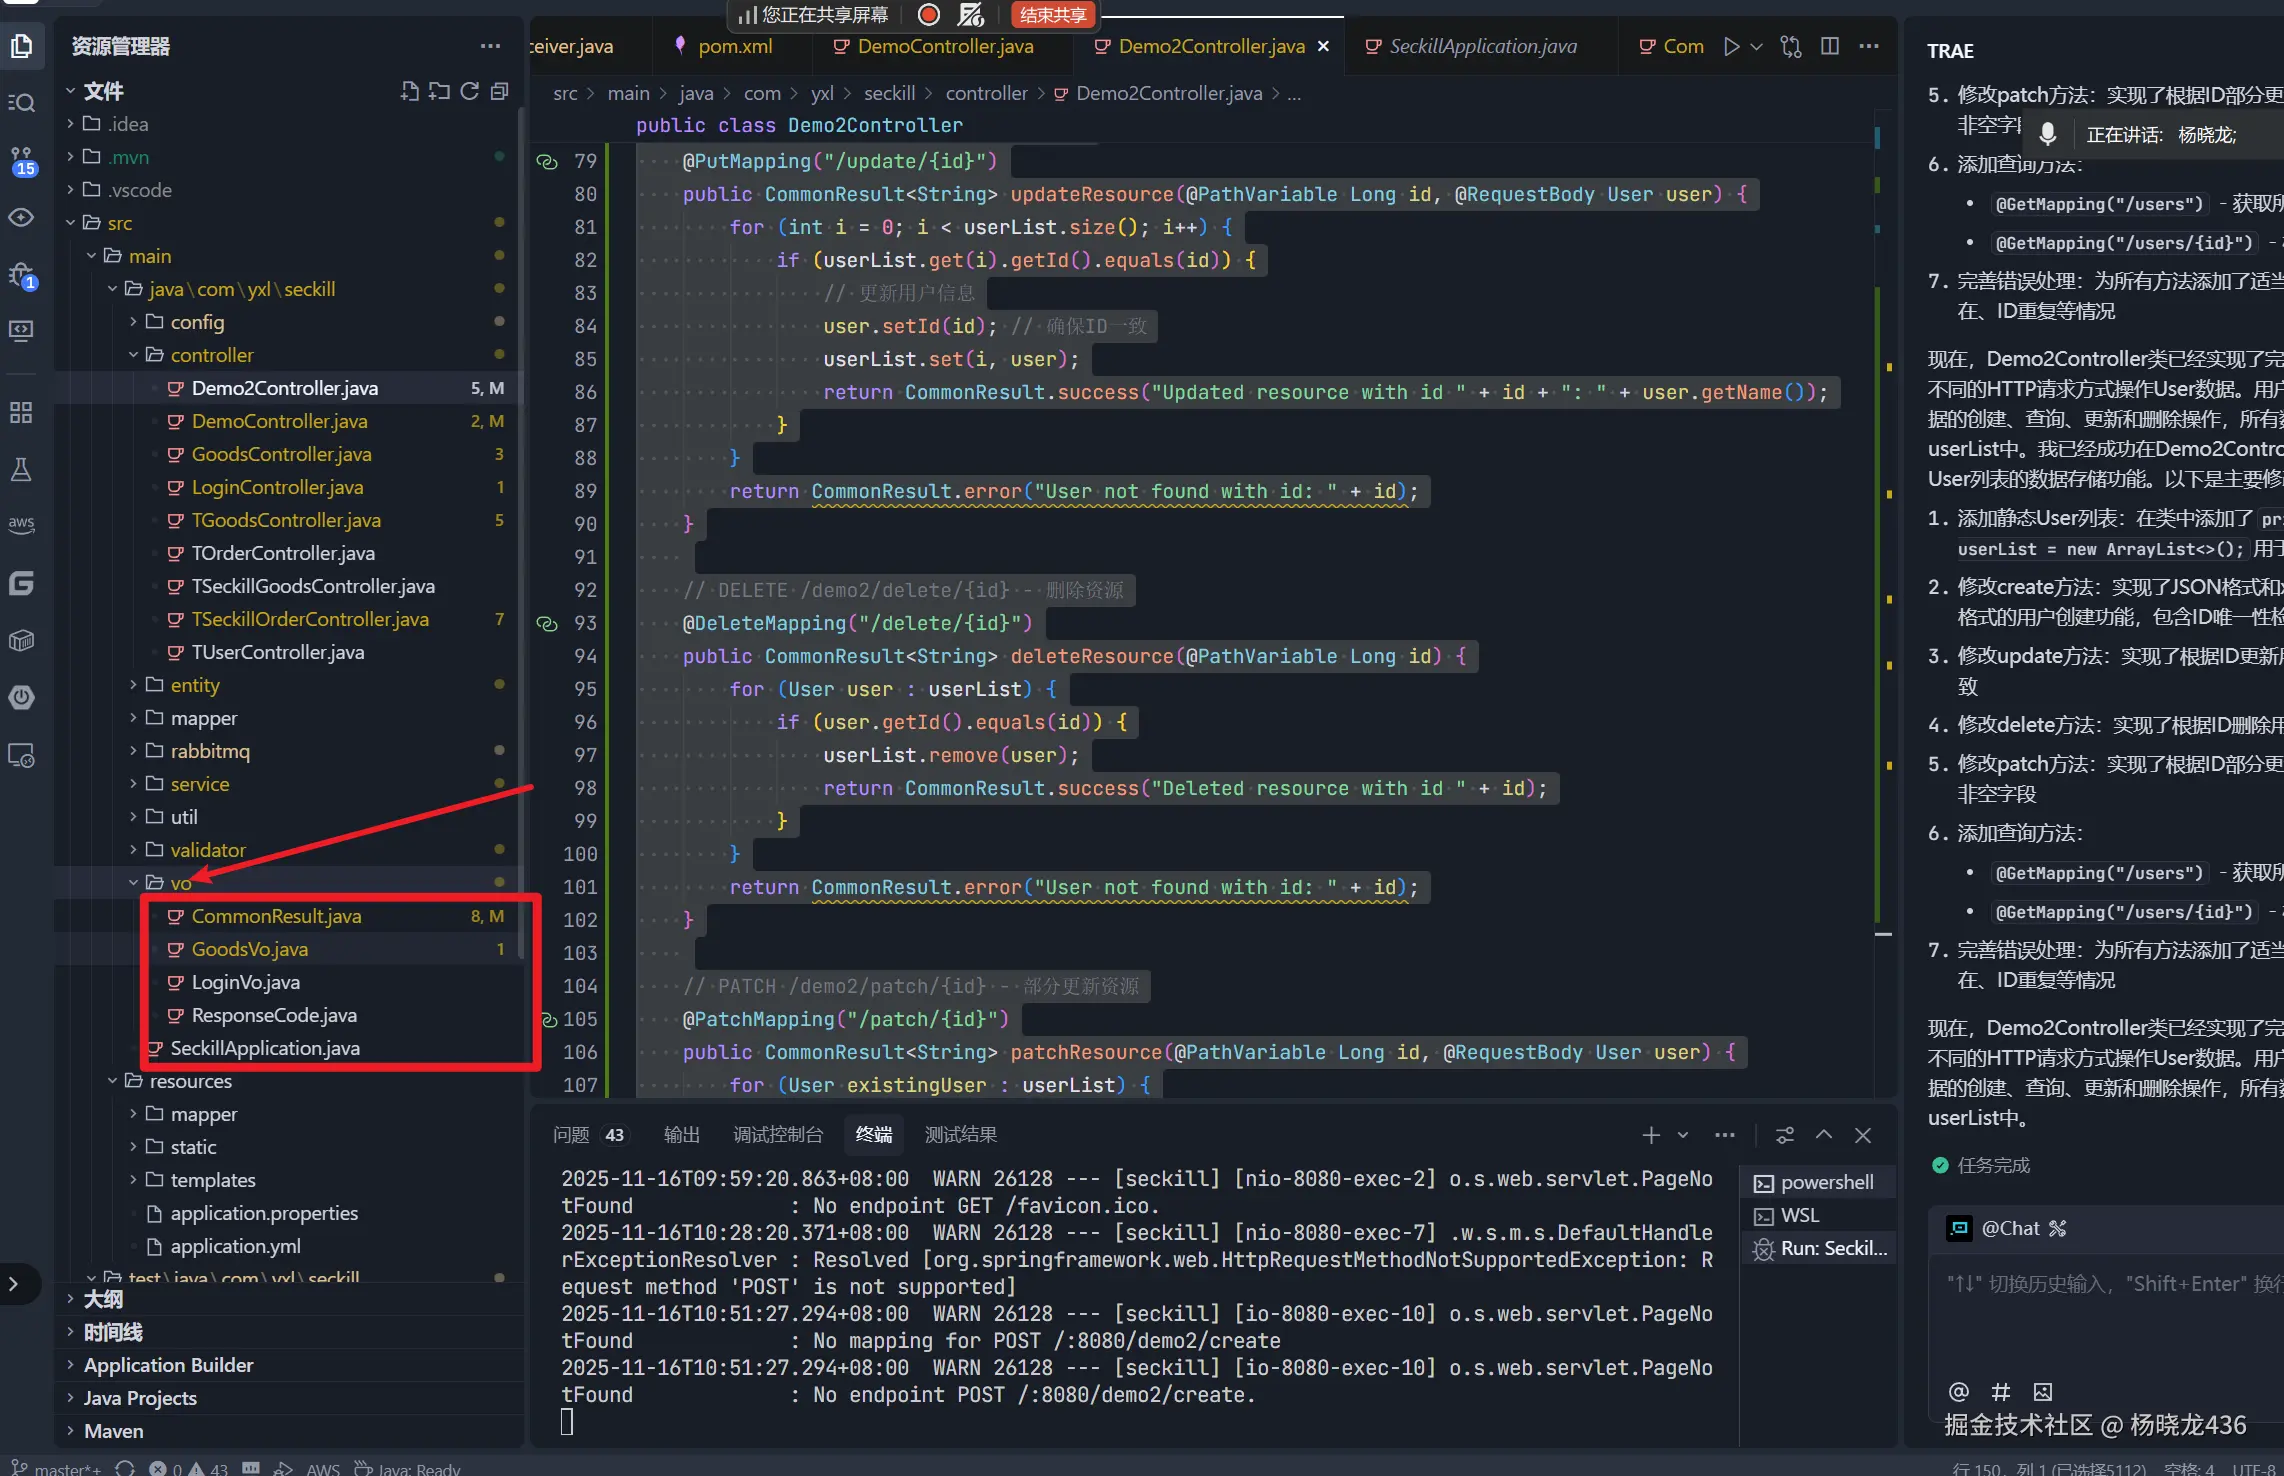Split the editor to the right
The width and height of the screenshot is (2284, 1476).
pos(1830,46)
